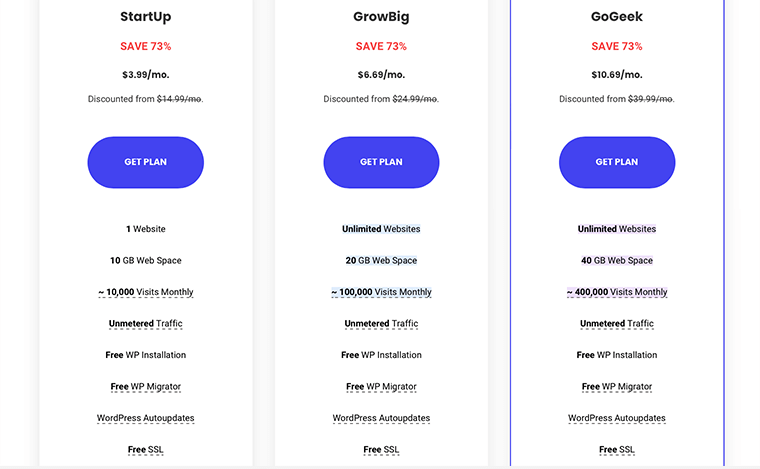Click Free SSL in the GoGeek column
This screenshot has height=469, width=760.
[x=617, y=450]
